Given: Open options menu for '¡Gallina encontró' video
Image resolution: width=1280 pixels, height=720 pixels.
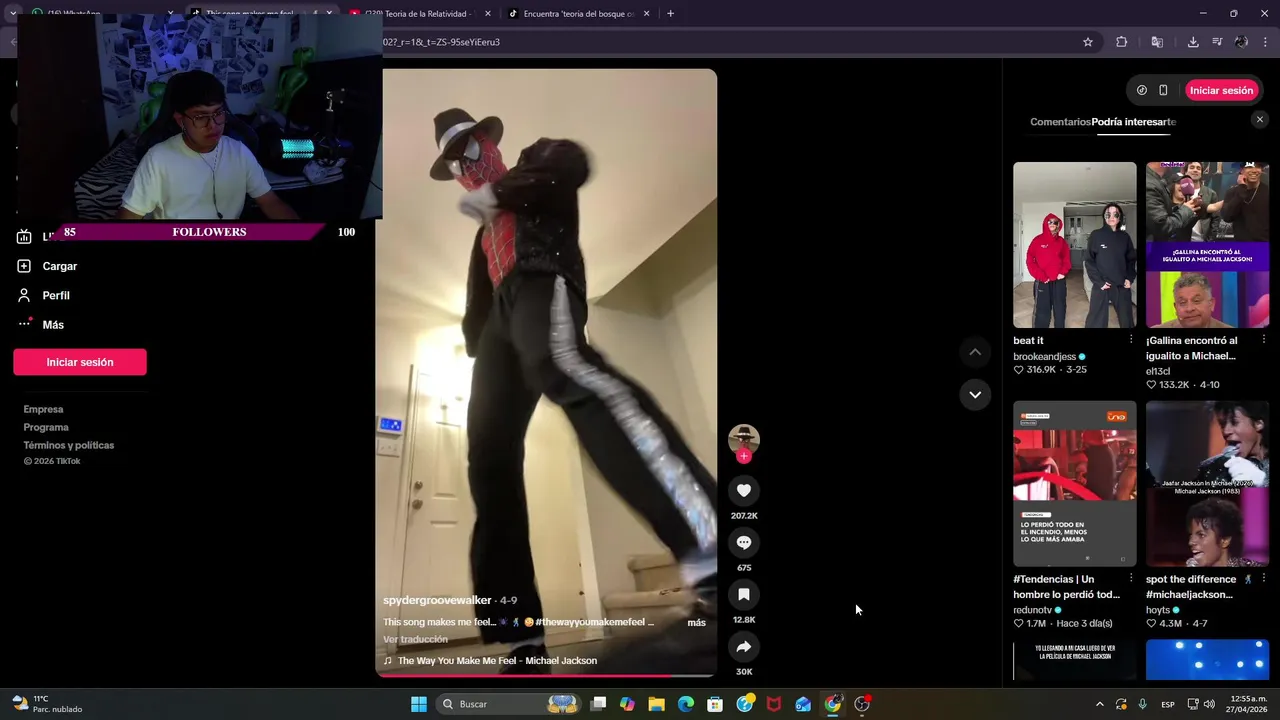Looking at the screenshot, I should [1263, 340].
